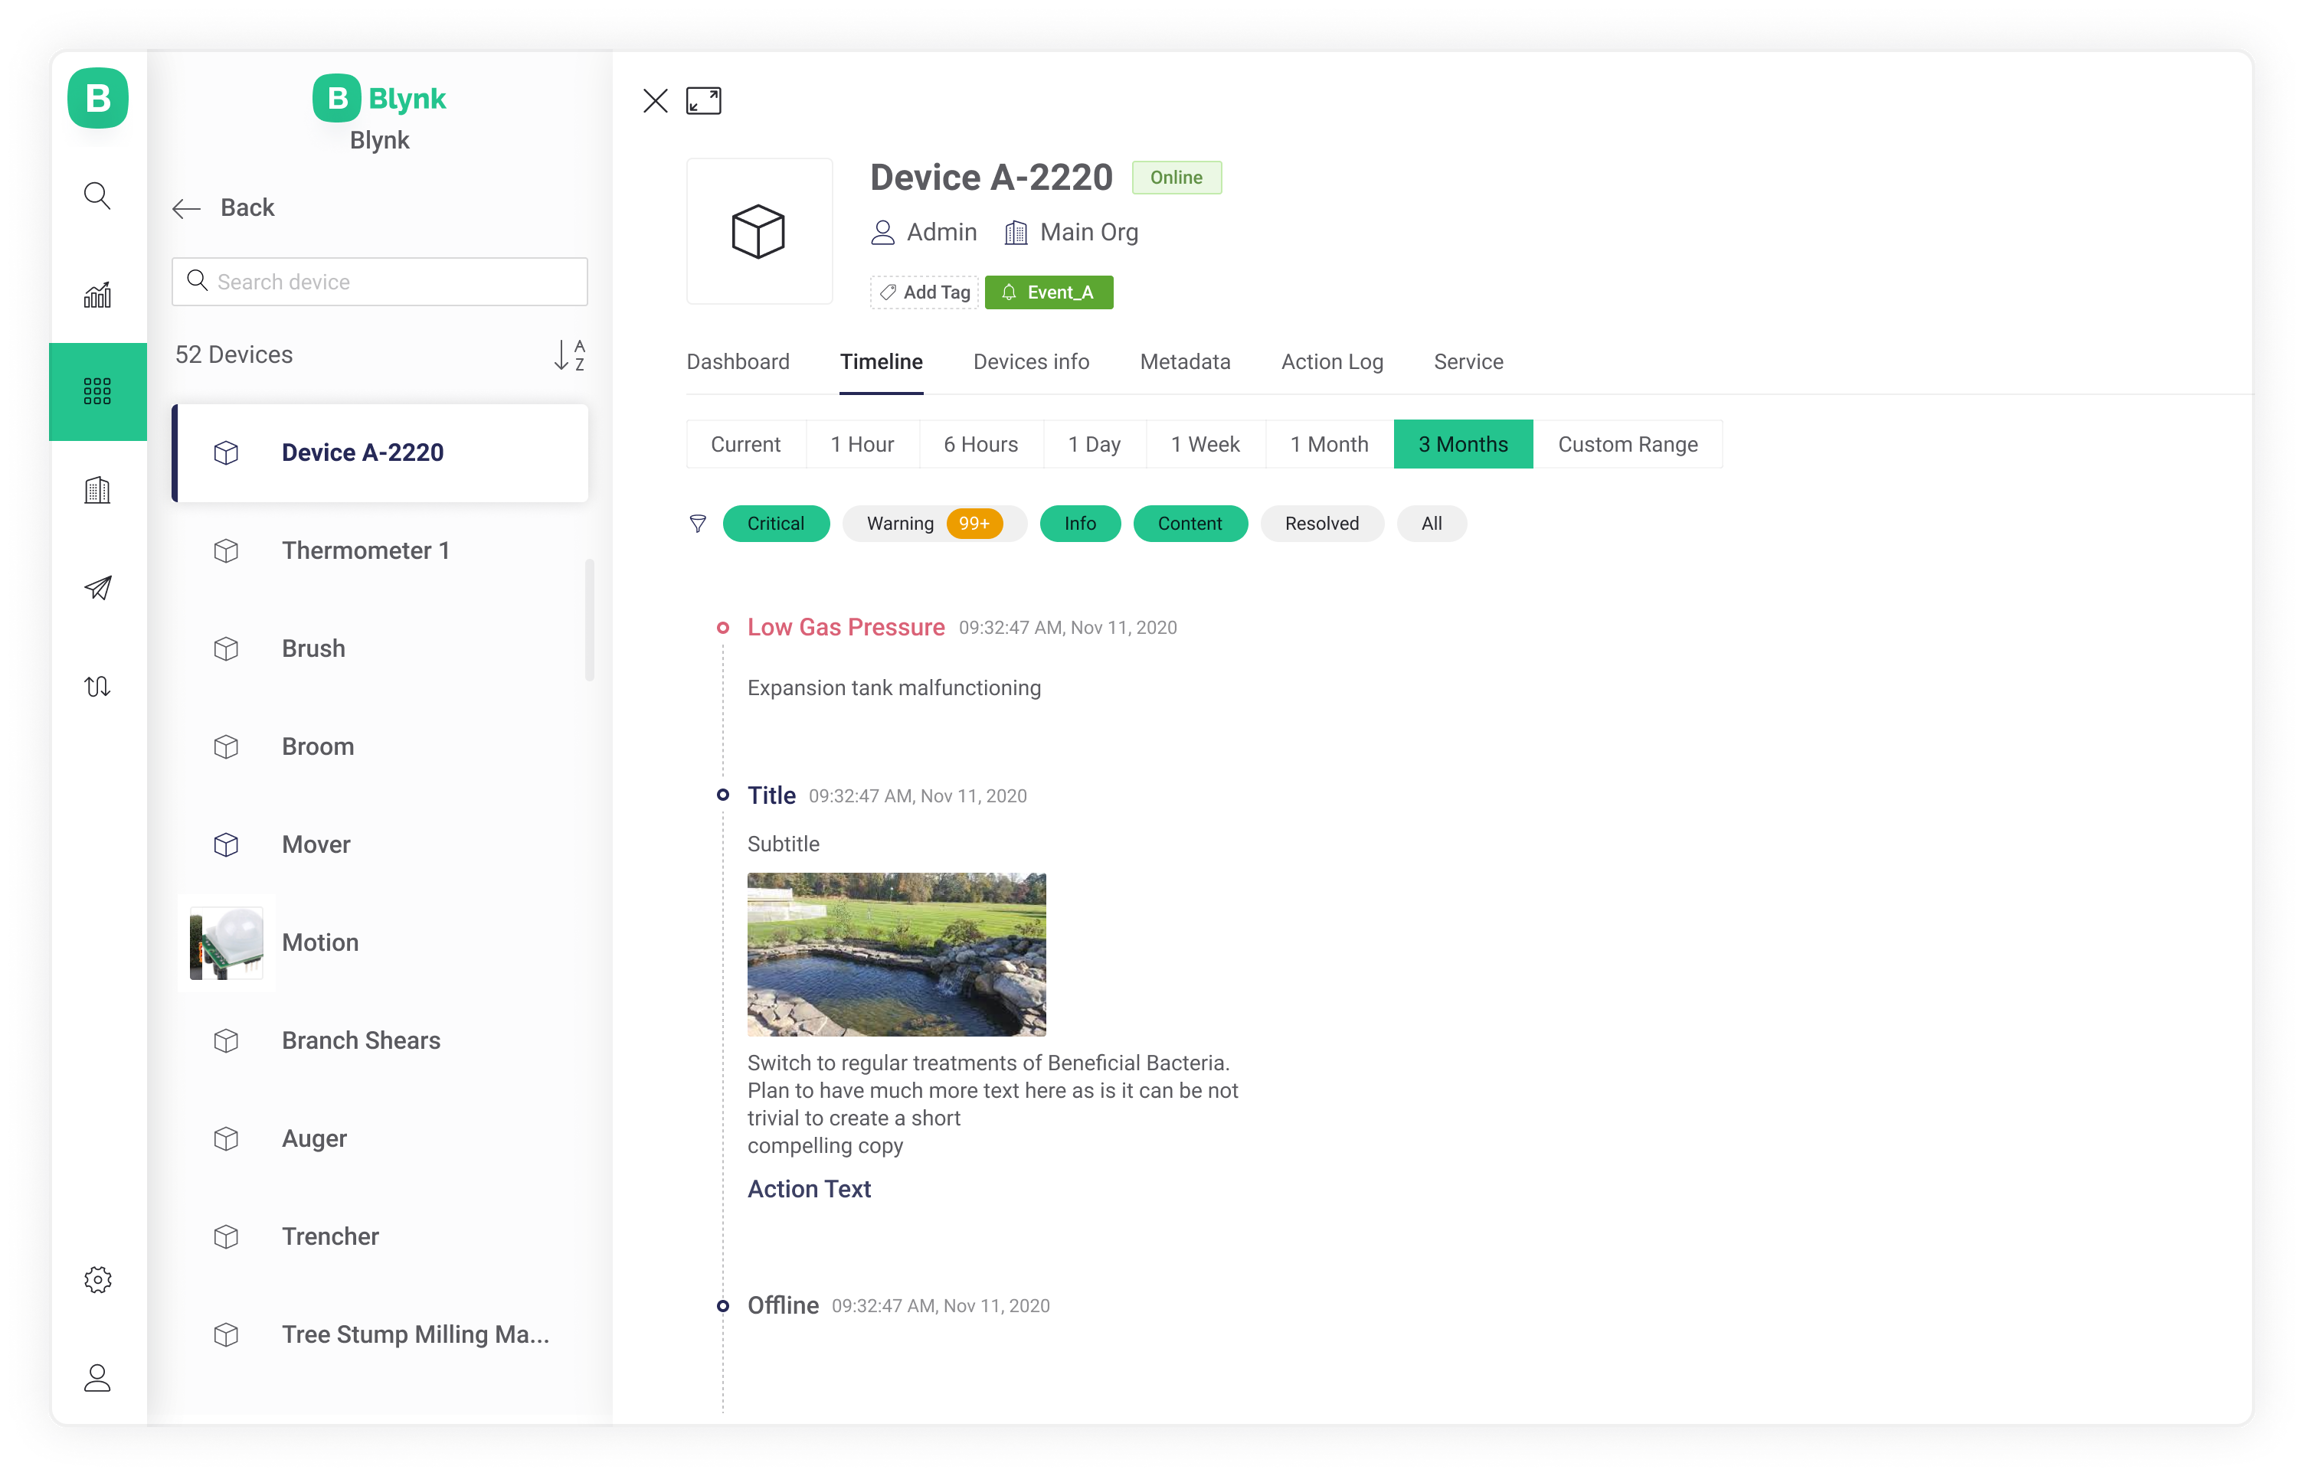This screenshot has width=2304, height=1476.
Task: Open the Custom Range selector
Action: tap(1627, 444)
